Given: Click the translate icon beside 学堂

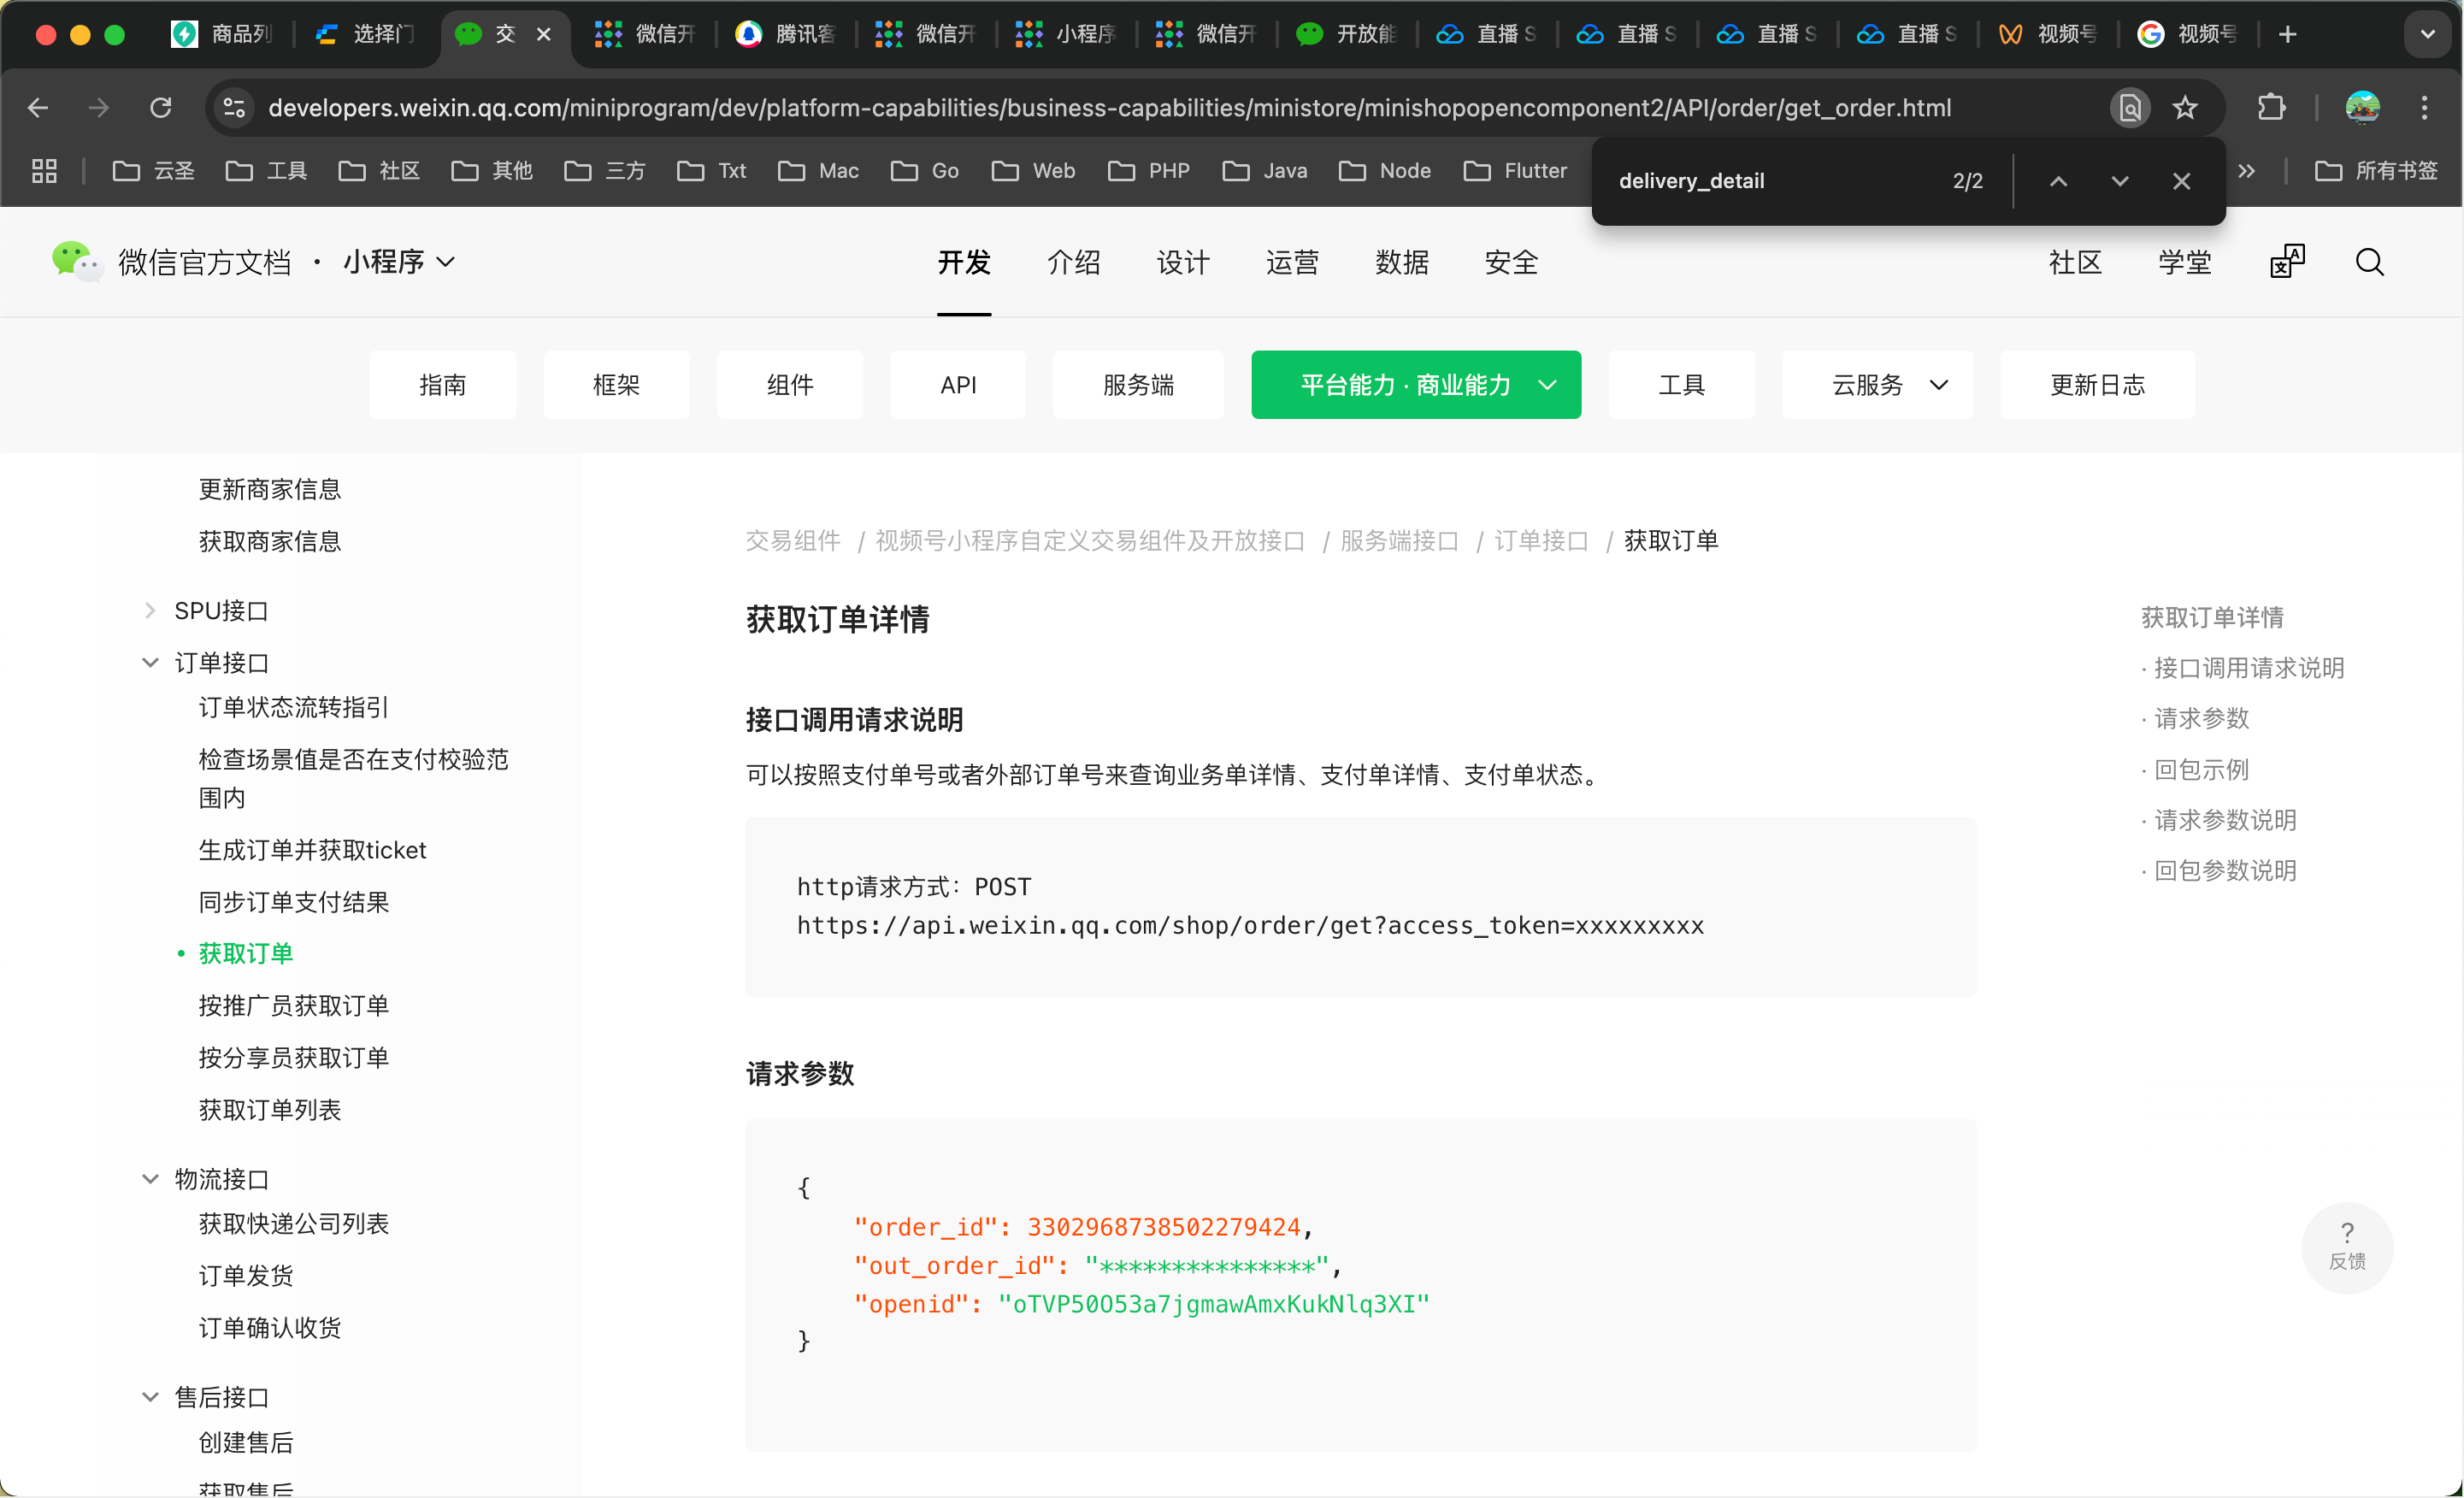Looking at the screenshot, I should pos(2286,262).
